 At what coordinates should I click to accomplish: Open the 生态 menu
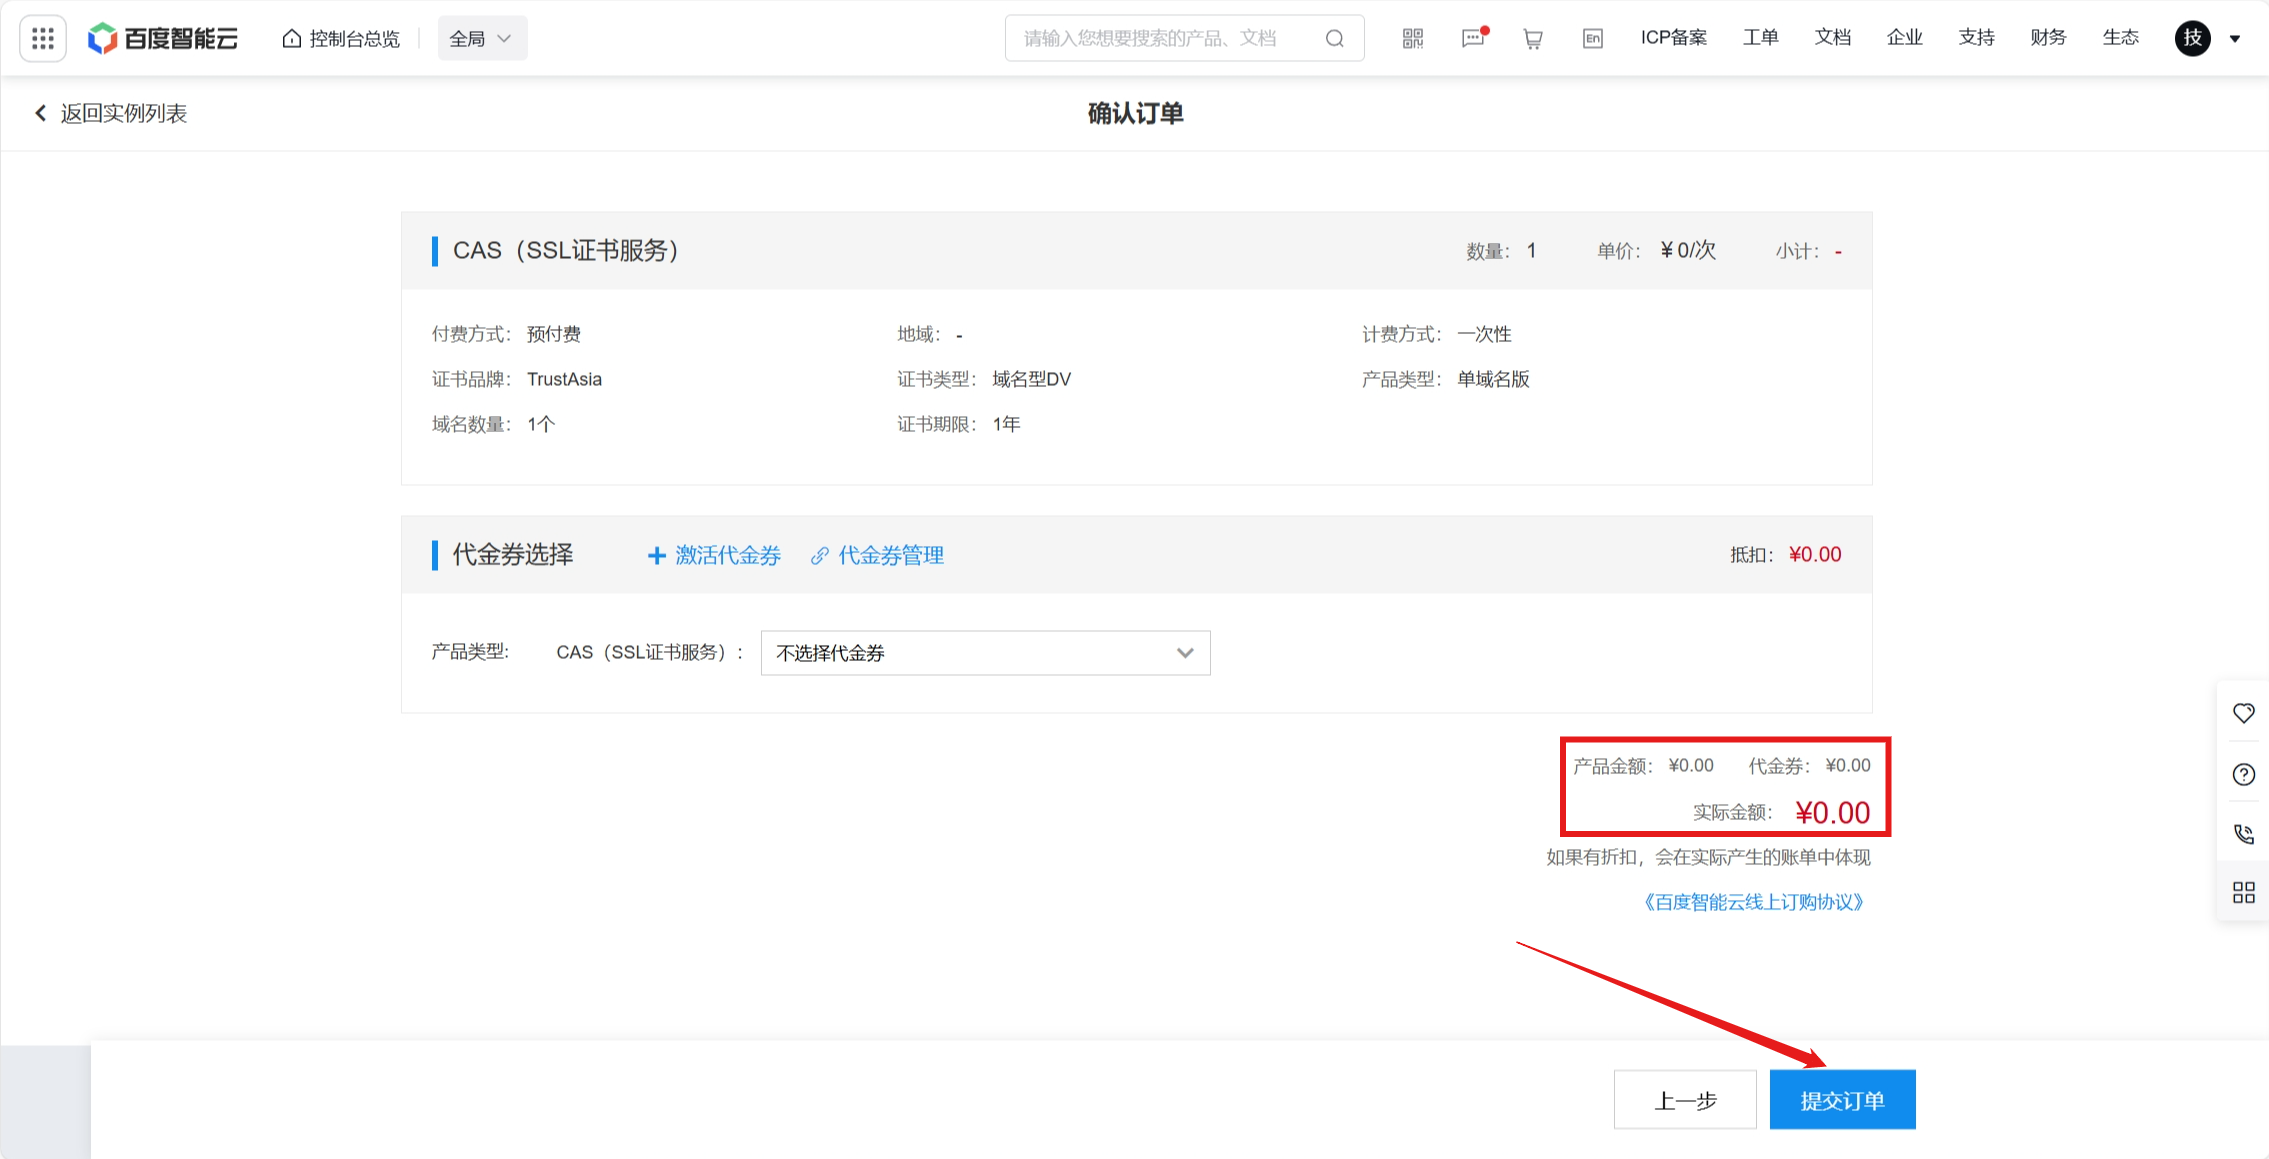[2120, 37]
